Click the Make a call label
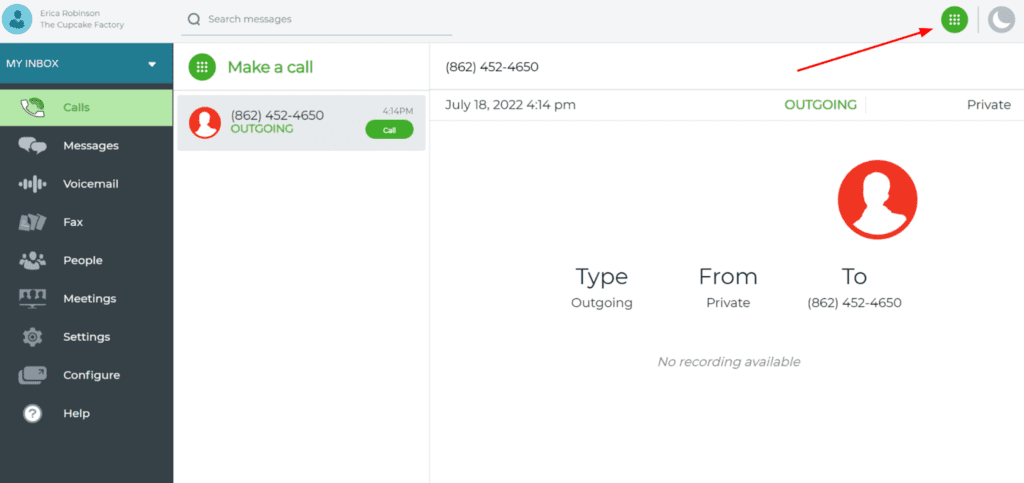Image resolution: width=1024 pixels, height=483 pixels. [270, 67]
